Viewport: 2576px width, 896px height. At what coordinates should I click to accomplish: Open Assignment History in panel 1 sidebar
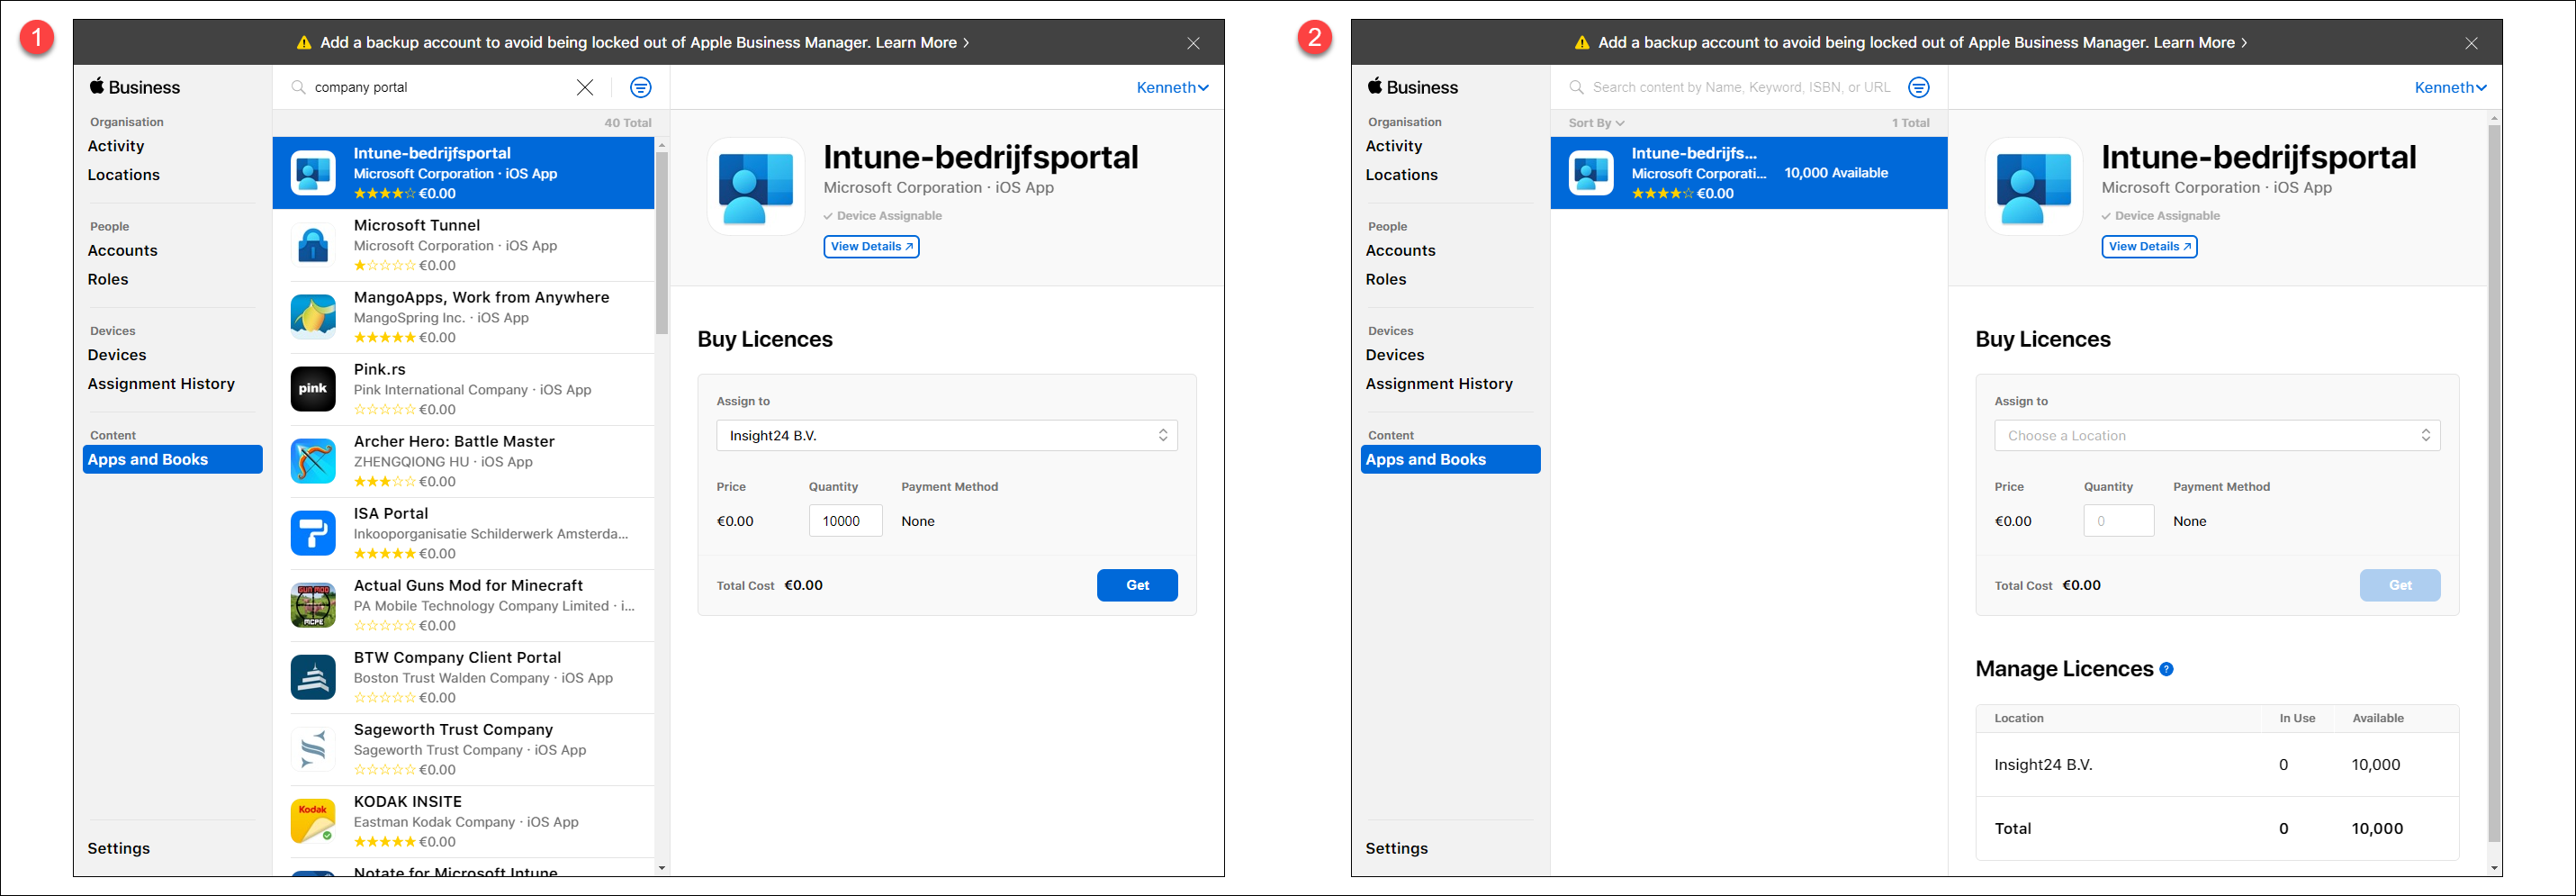[161, 384]
